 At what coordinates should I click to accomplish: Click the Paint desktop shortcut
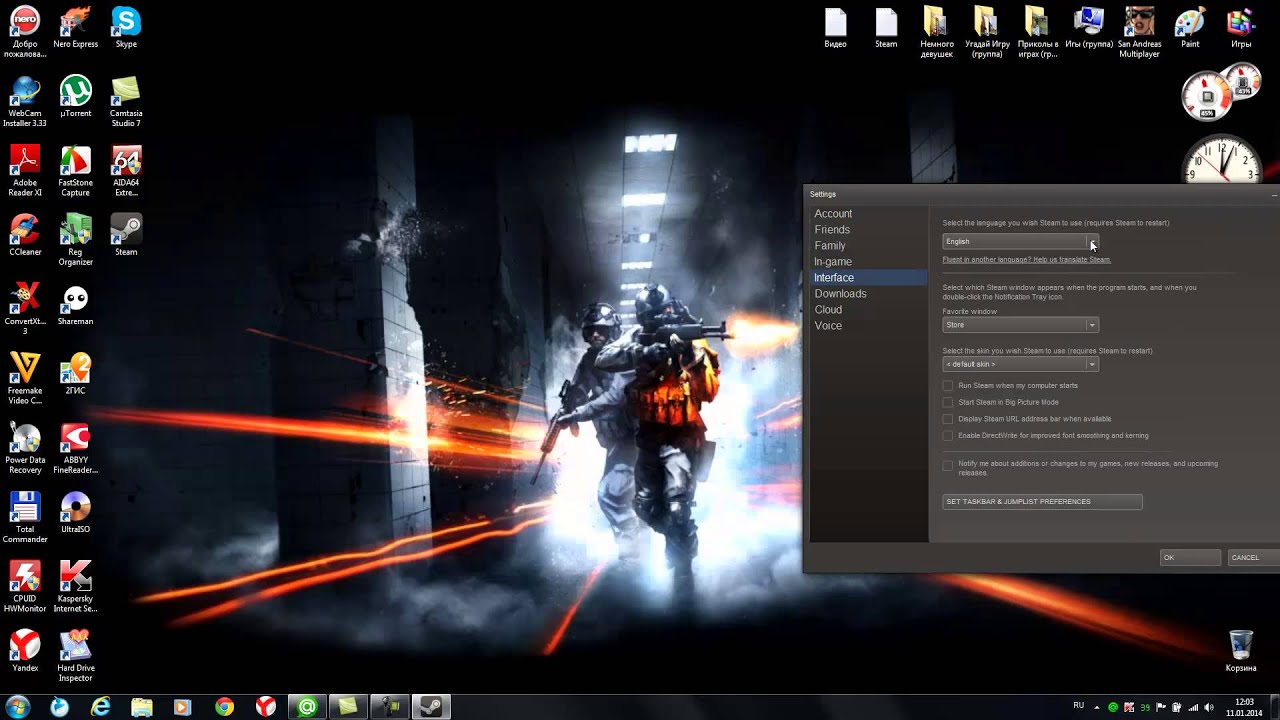1190,27
